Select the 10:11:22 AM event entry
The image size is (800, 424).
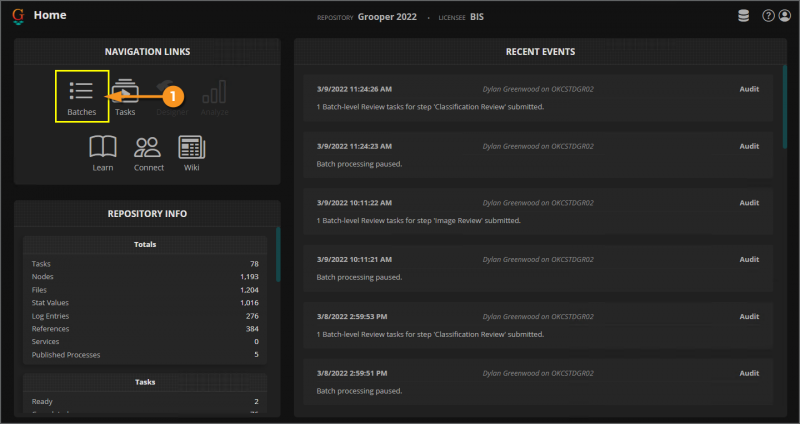538,211
